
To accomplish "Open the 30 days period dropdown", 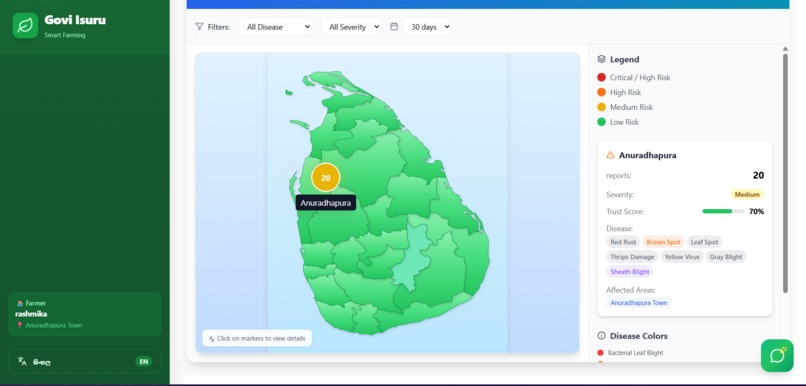I will (427, 27).
